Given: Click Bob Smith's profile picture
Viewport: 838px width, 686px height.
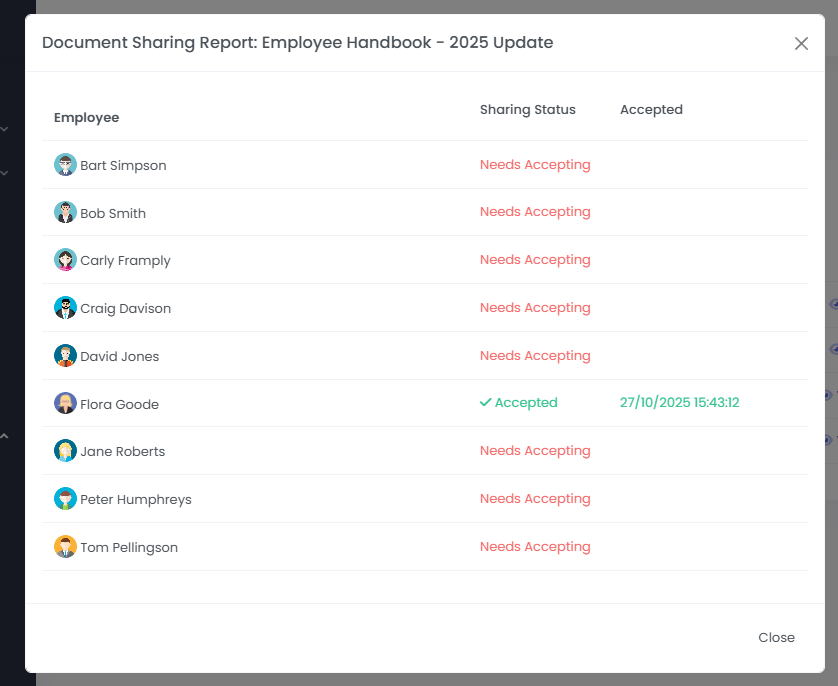Looking at the screenshot, I should [x=65, y=212].
